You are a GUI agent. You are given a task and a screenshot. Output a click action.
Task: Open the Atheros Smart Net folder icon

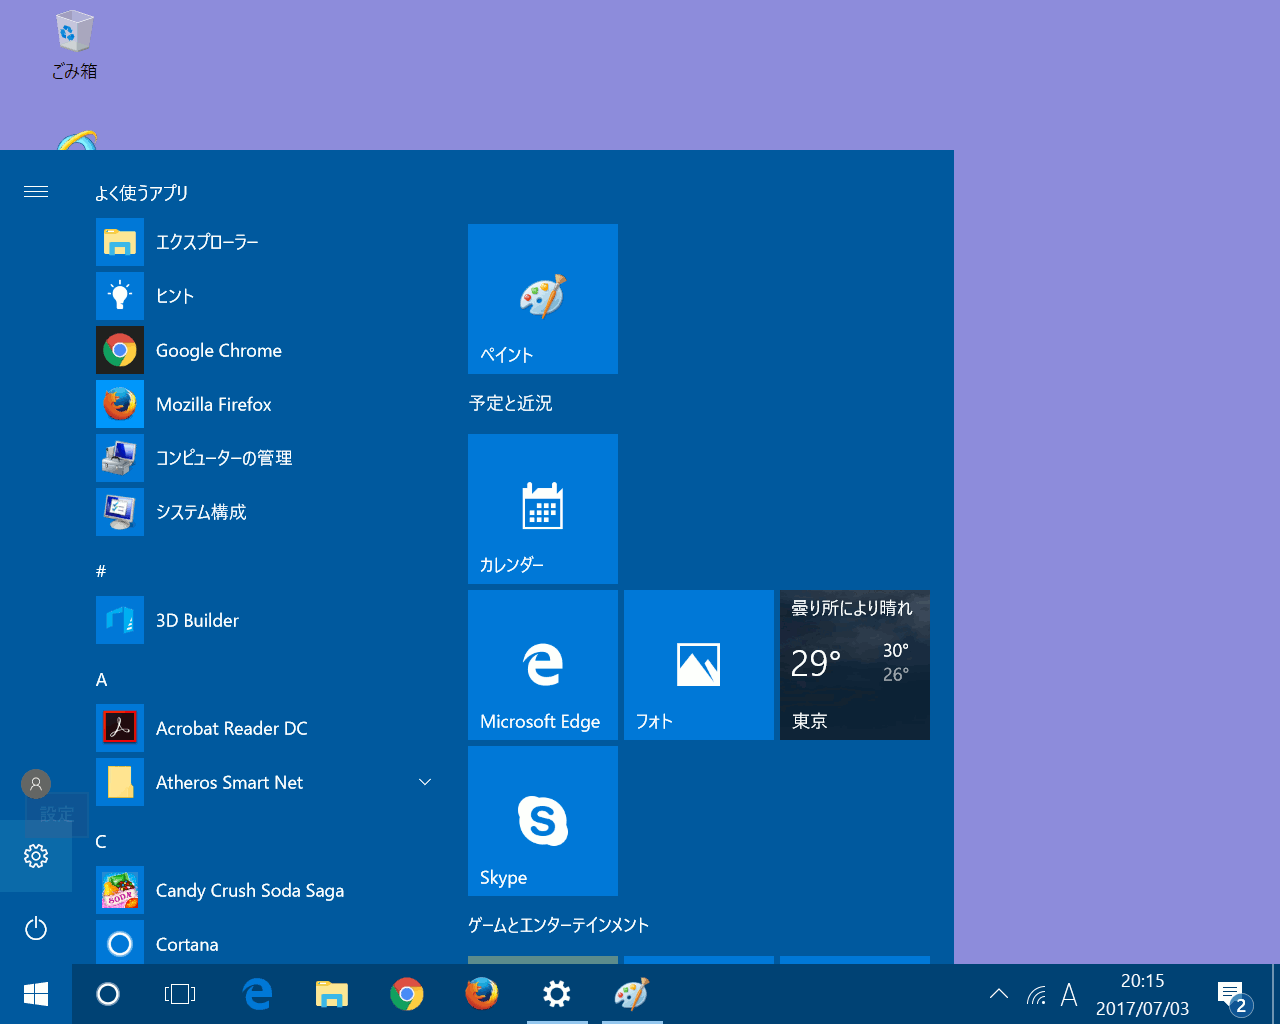120,782
